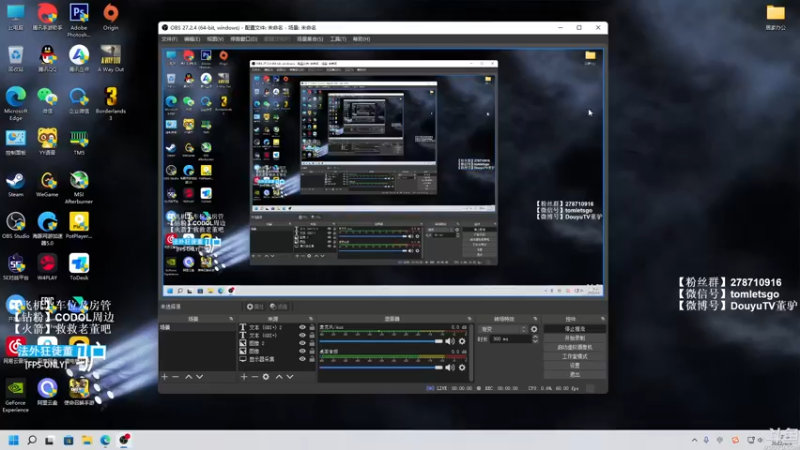Move the source down with the Sources panel down arrow
Screen dimensions: 800x450
(x=290, y=377)
